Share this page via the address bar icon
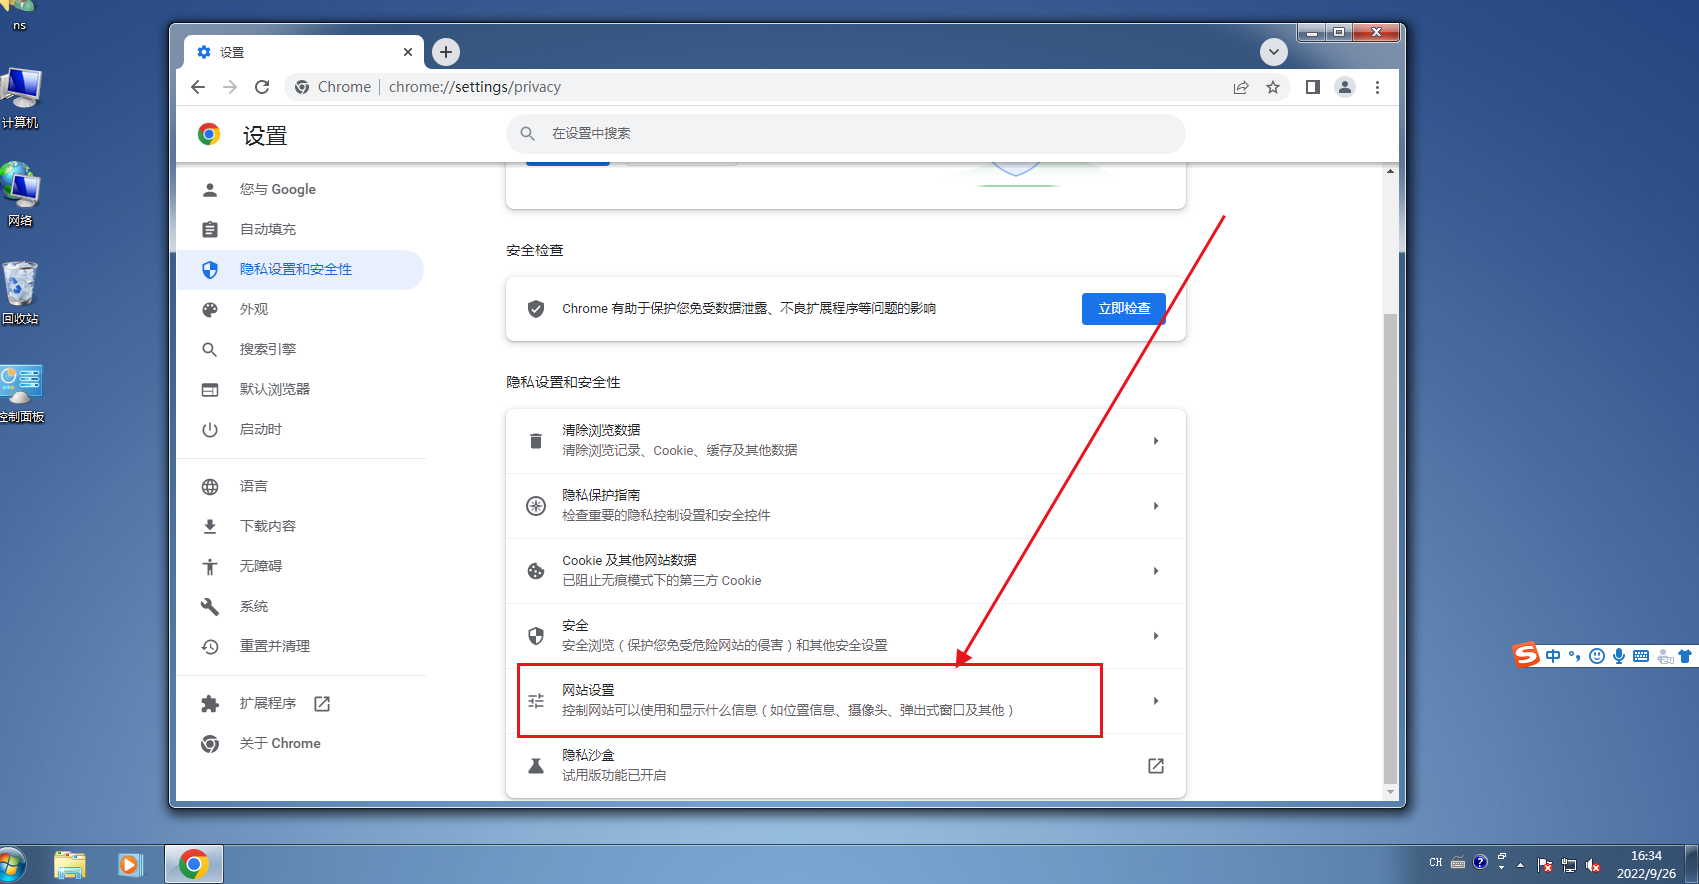 pyautogui.click(x=1241, y=87)
